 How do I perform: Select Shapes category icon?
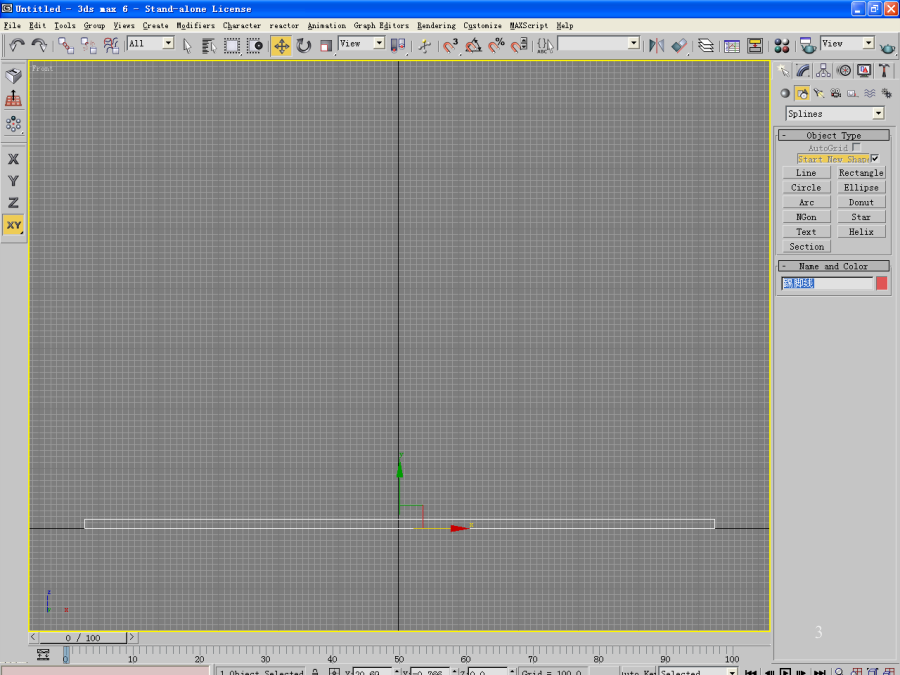pyautogui.click(x=802, y=93)
